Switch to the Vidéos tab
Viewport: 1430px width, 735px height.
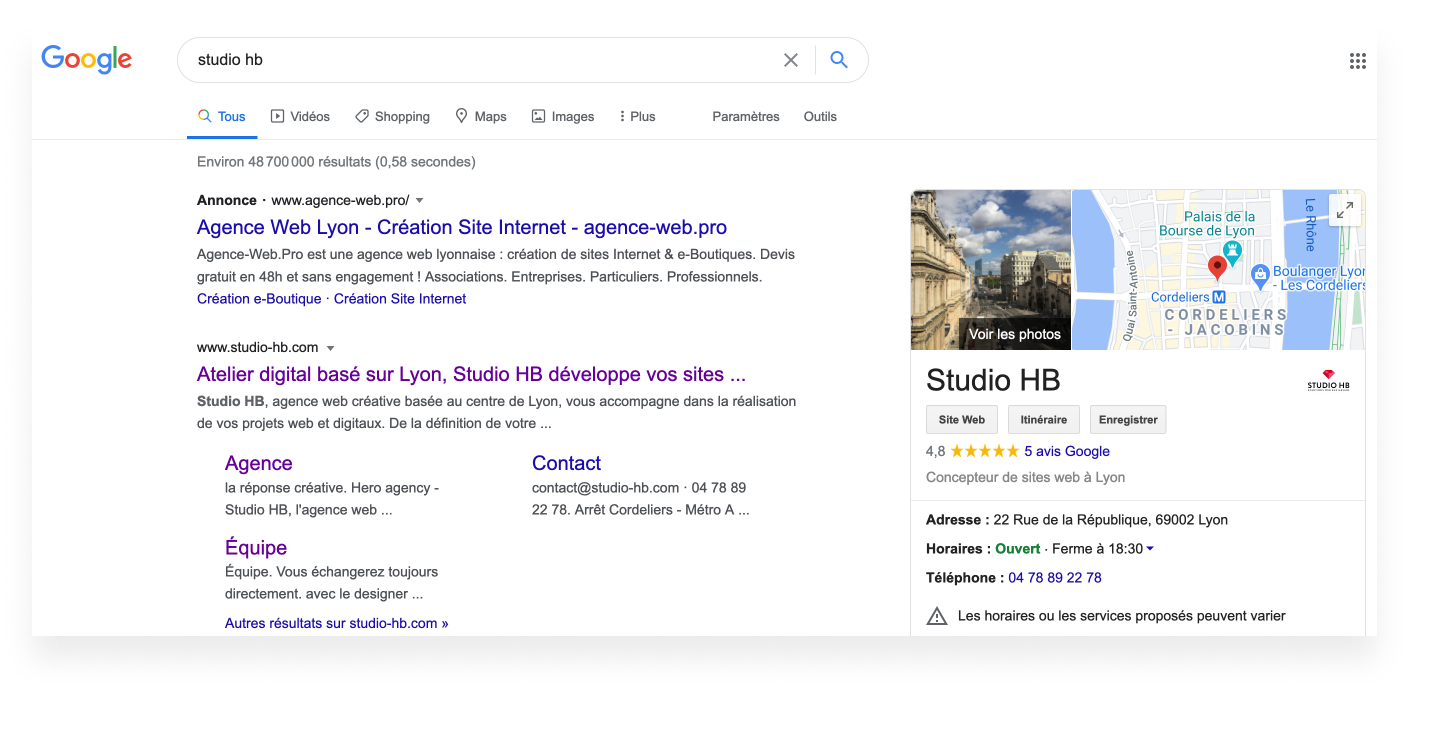[x=300, y=117]
